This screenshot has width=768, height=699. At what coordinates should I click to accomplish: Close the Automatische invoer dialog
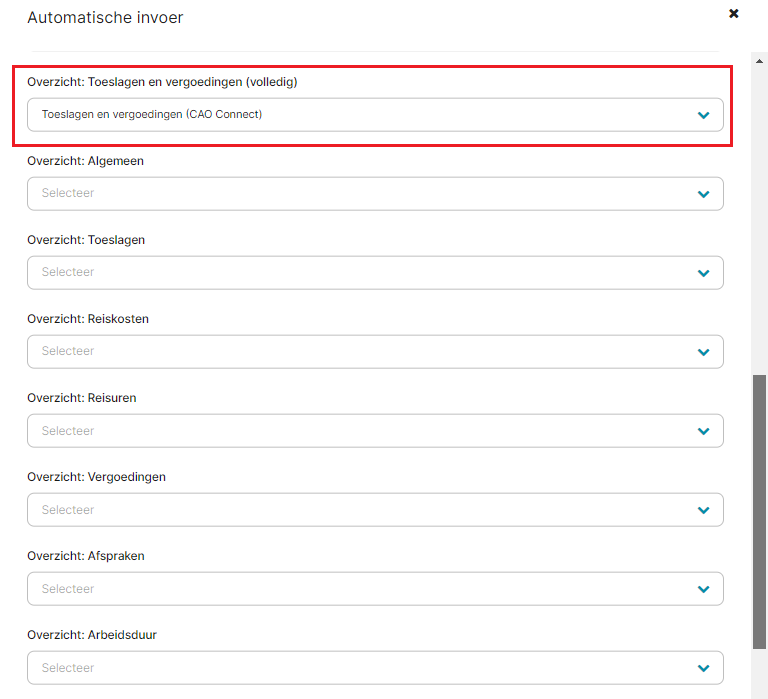tap(733, 14)
